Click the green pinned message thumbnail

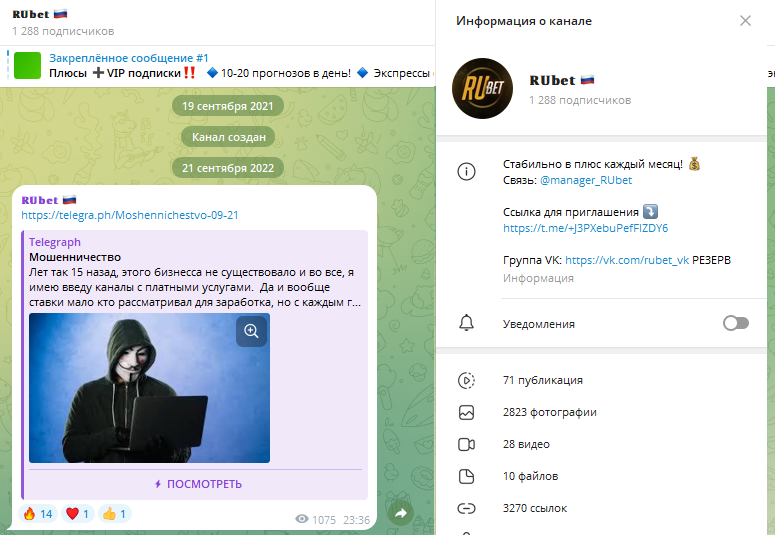point(27,66)
